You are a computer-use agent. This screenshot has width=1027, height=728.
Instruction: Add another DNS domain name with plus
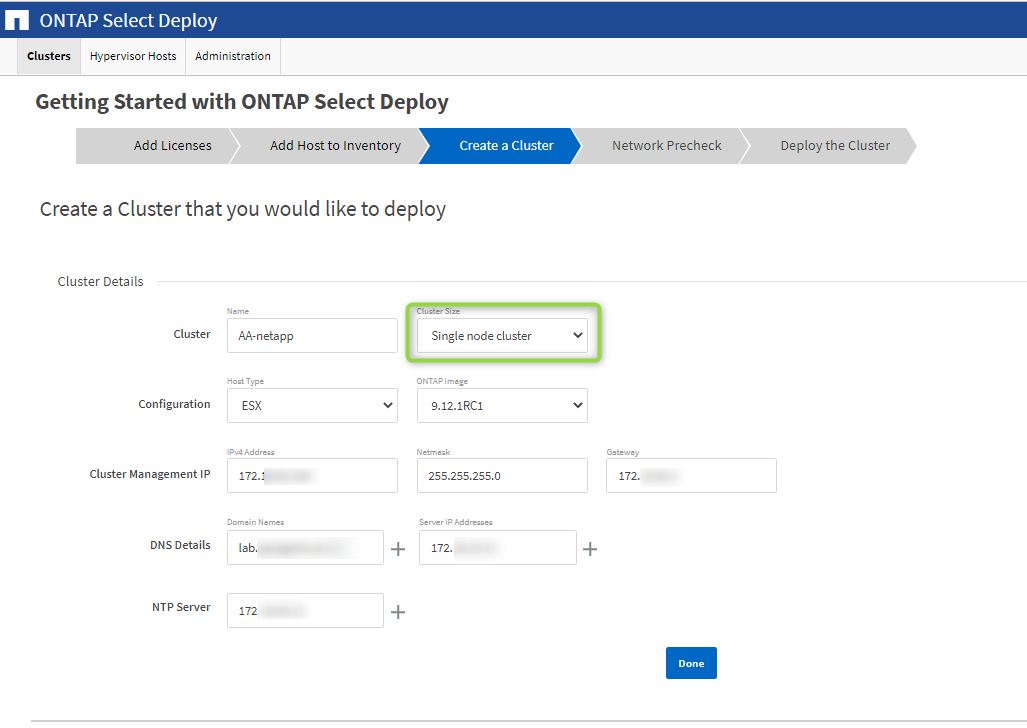click(397, 548)
